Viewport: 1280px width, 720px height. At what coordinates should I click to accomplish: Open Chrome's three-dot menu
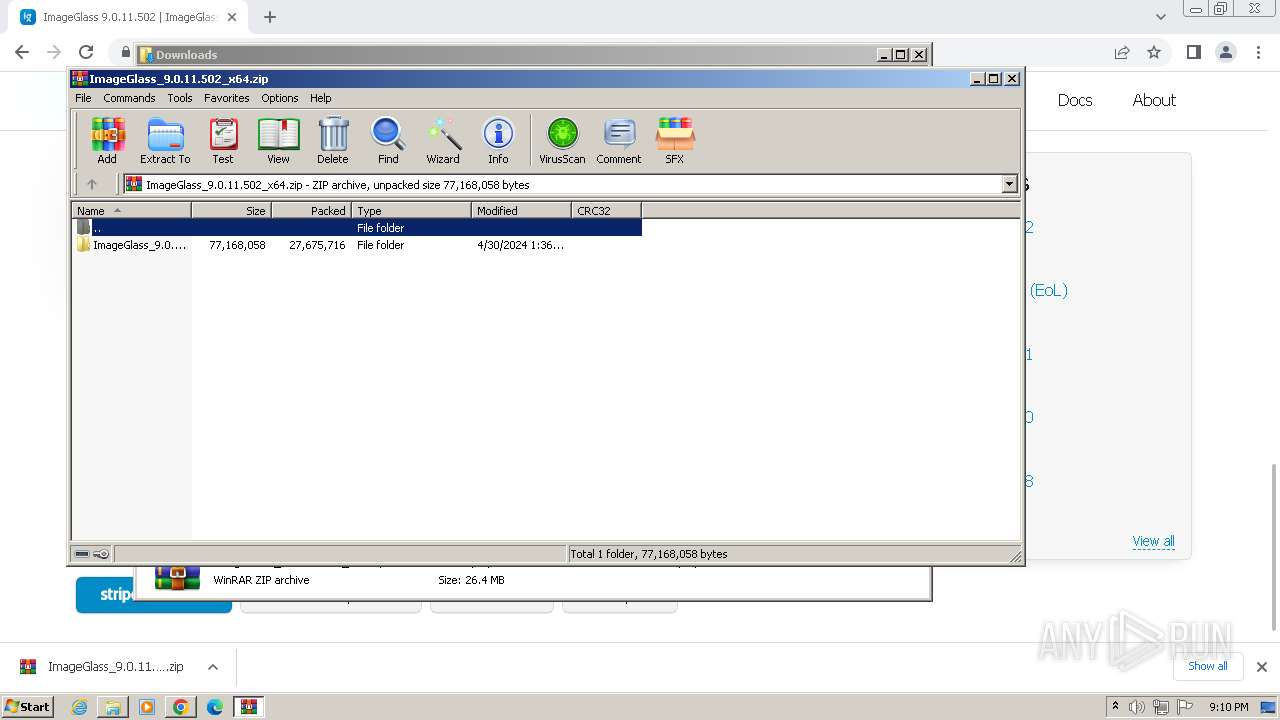point(1257,52)
